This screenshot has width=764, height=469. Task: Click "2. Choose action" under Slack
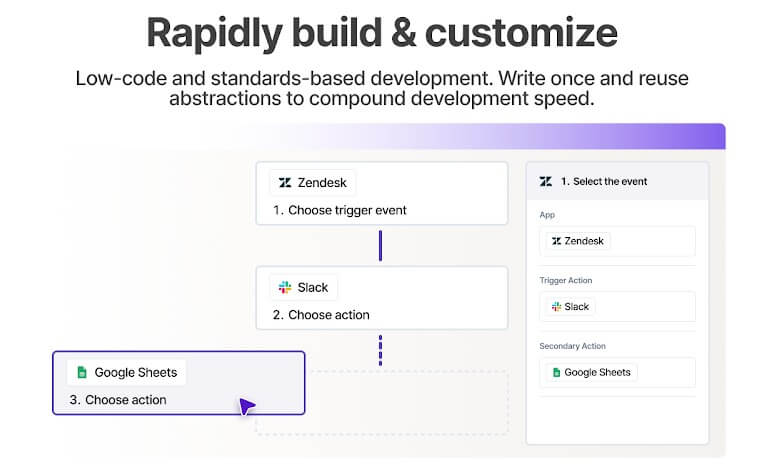[321, 315]
